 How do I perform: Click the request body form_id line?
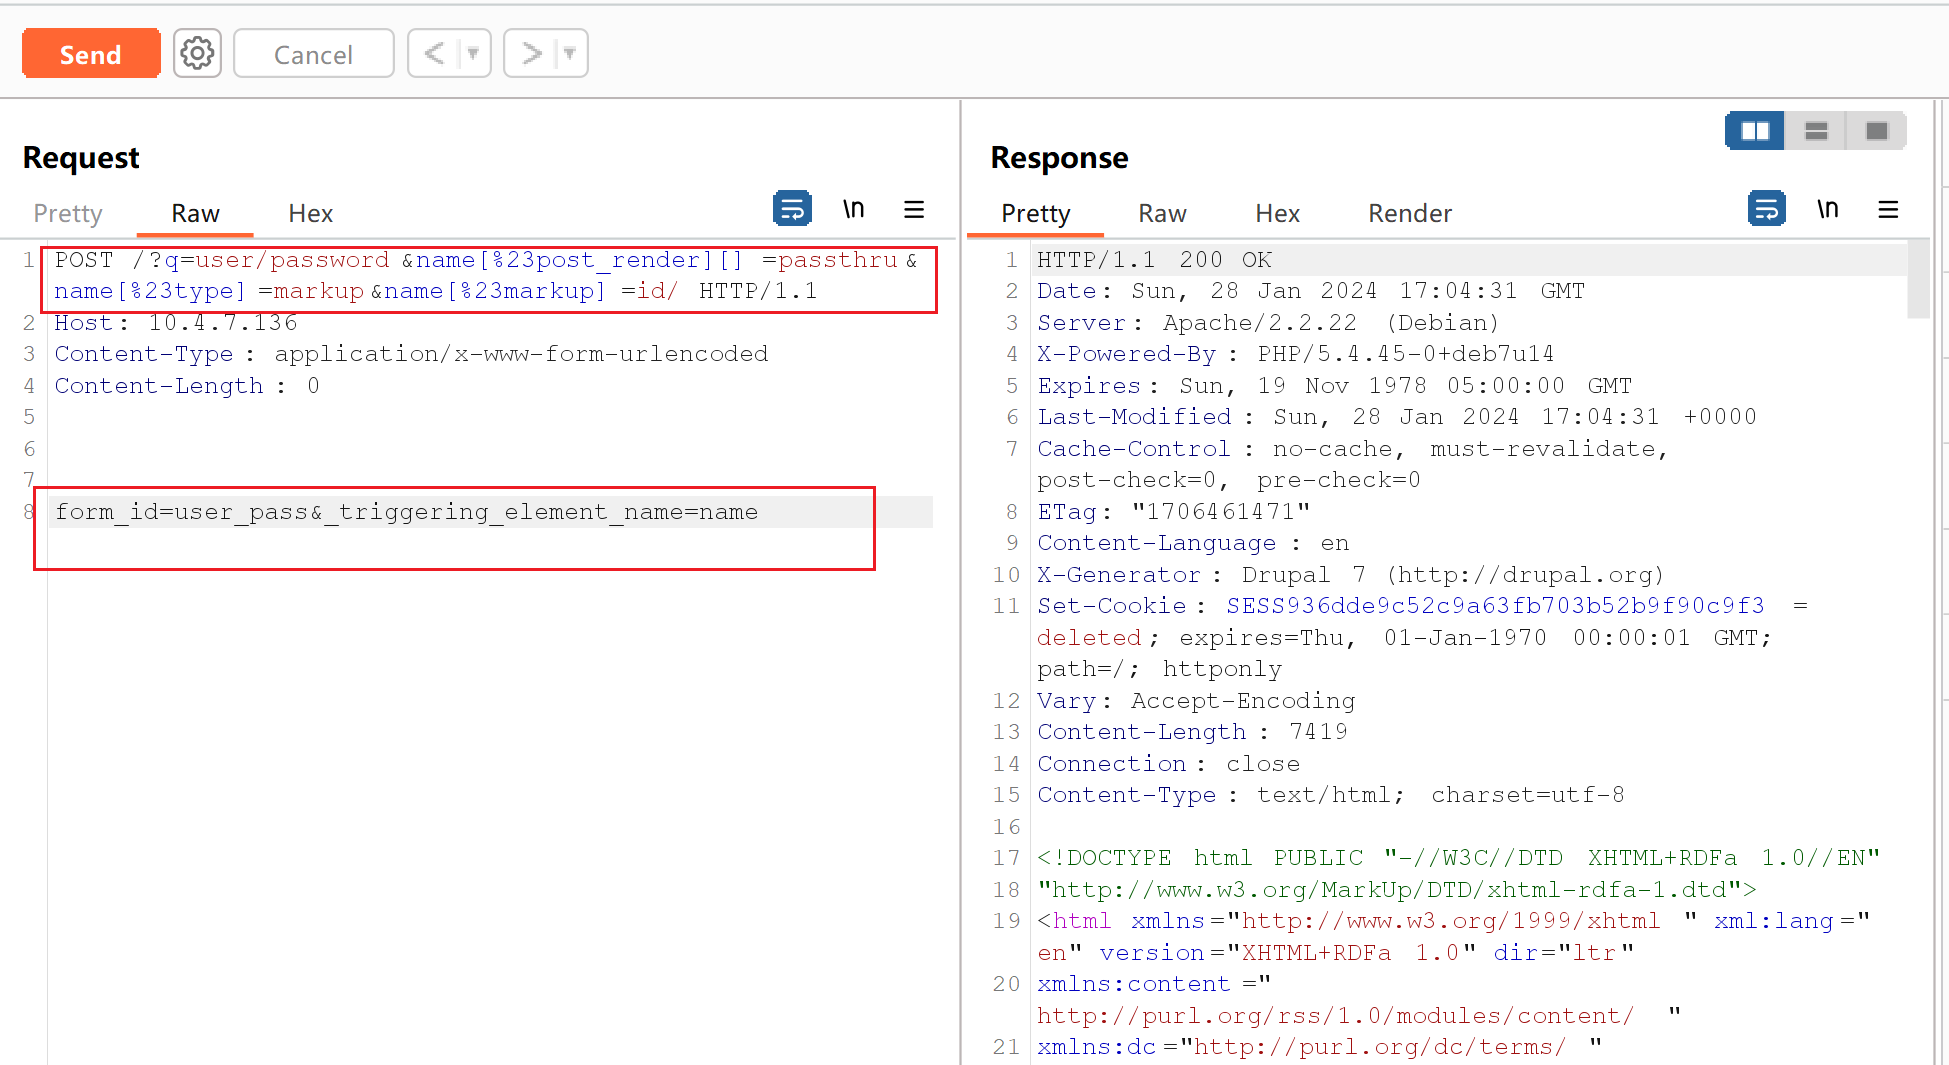pyautogui.click(x=406, y=512)
